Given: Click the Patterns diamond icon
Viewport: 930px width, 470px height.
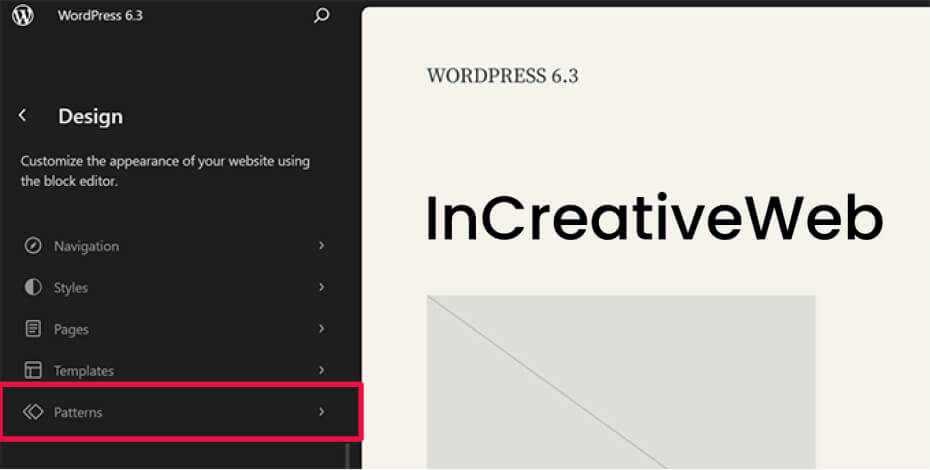Looking at the screenshot, I should (33, 412).
